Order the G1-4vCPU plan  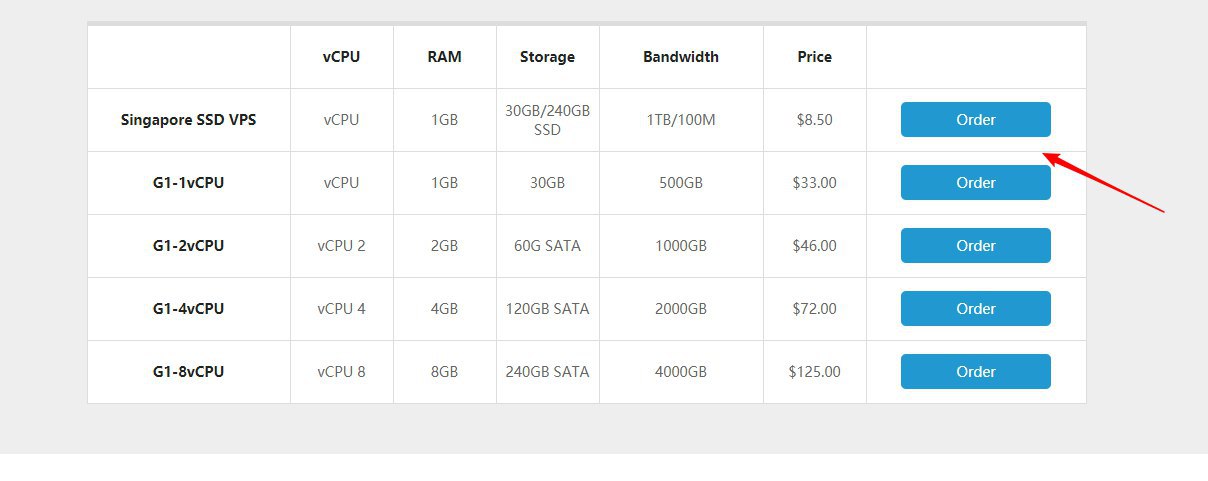(975, 309)
